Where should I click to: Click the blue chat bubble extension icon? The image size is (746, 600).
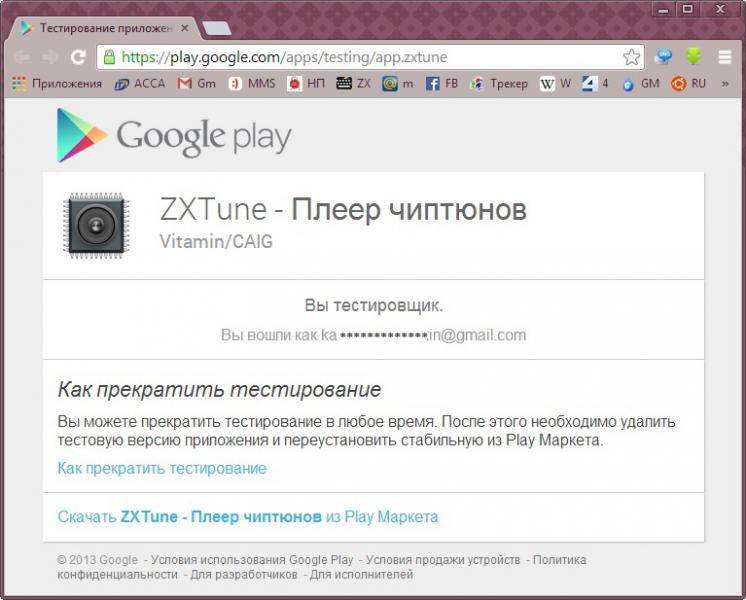click(x=663, y=57)
